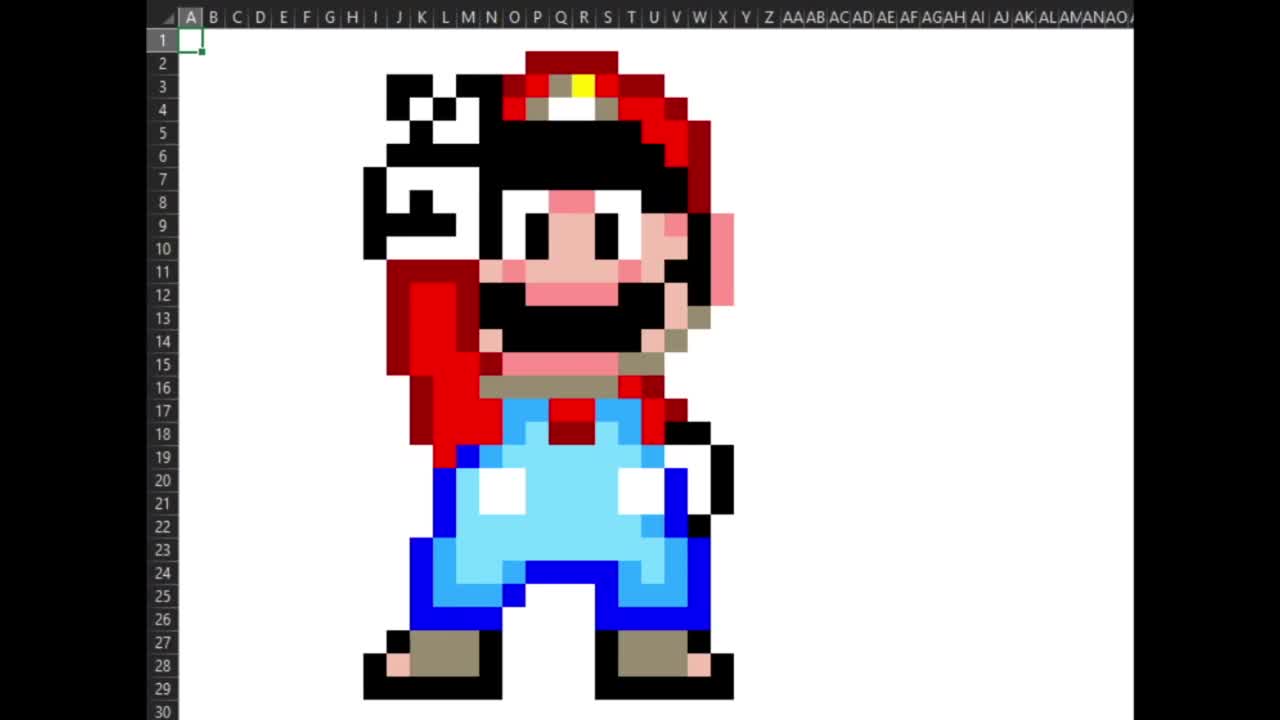Screen dimensions: 1280x720
Task: Select column AN header
Action: click(1093, 17)
